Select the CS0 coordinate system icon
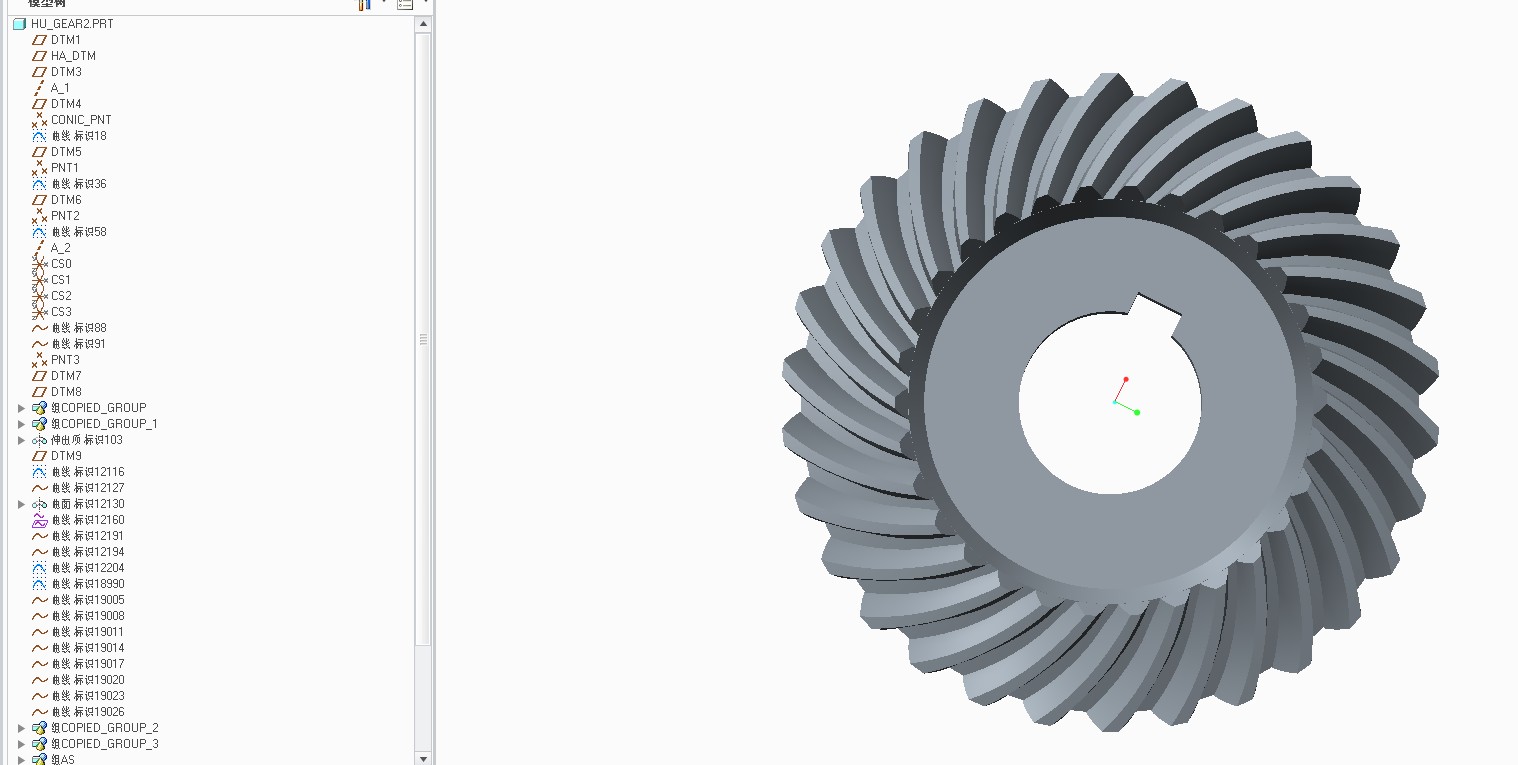Image resolution: width=1518 pixels, height=765 pixels. coord(40,264)
